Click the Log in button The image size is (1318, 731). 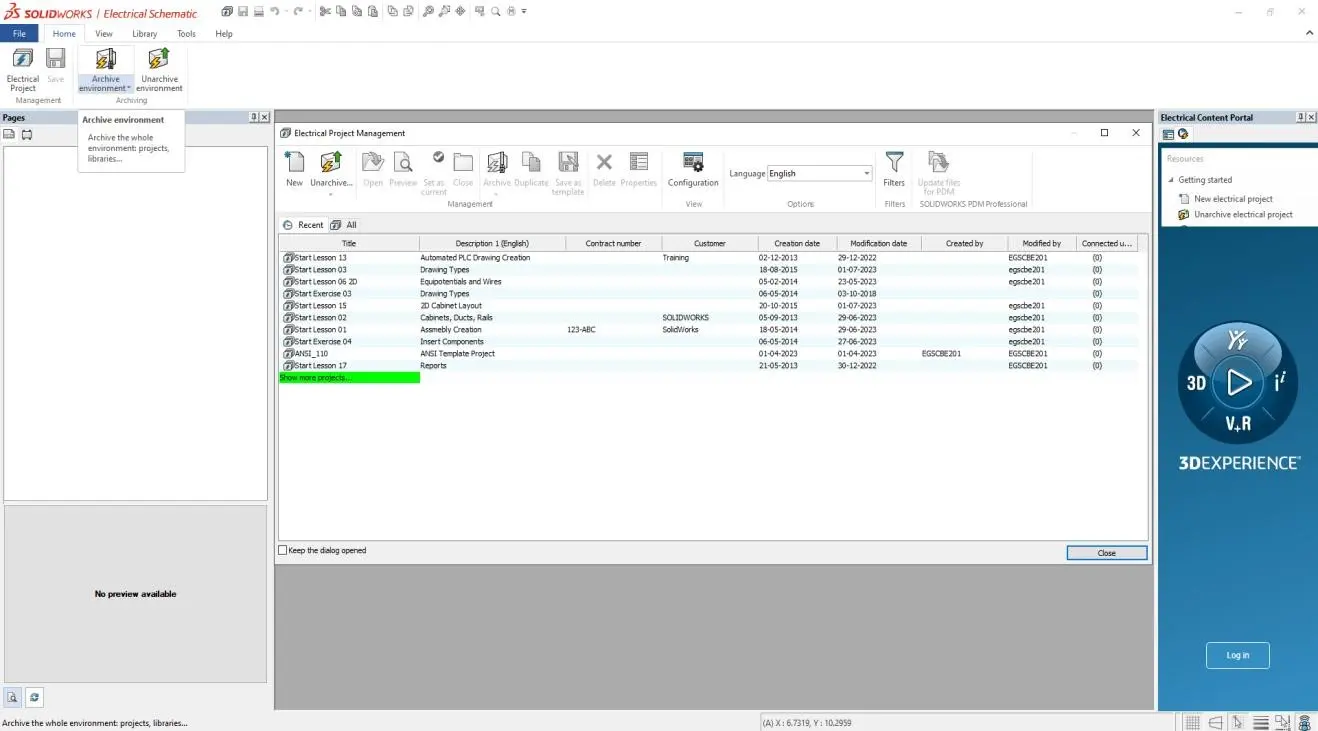(x=1237, y=655)
